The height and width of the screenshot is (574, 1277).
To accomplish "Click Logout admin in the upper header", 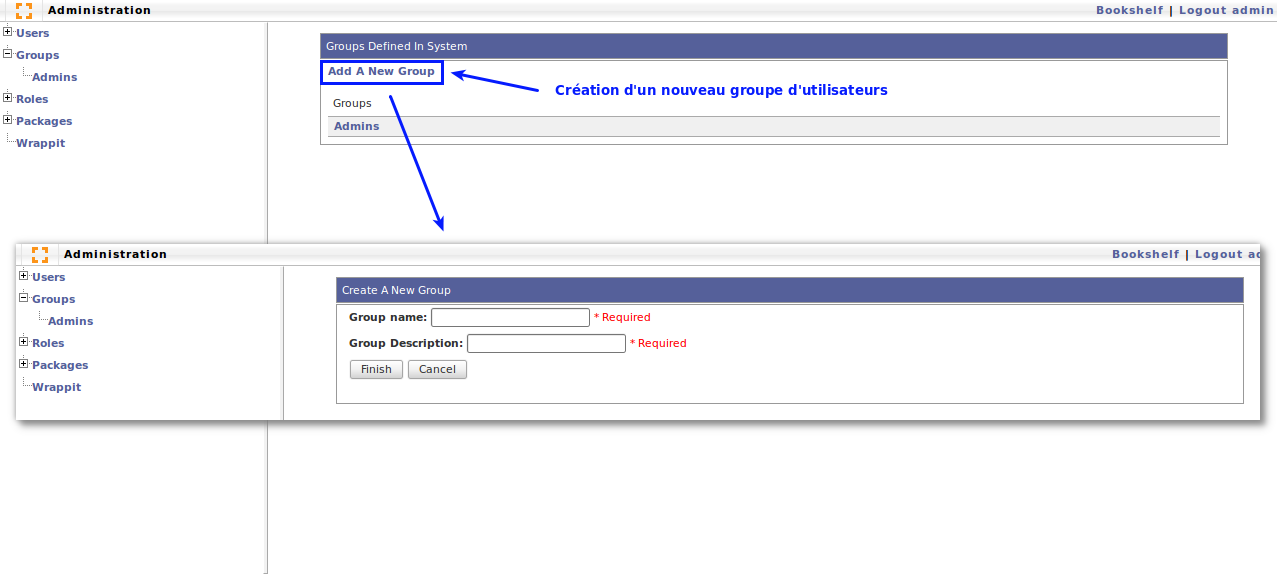I will pos(1226,10).
